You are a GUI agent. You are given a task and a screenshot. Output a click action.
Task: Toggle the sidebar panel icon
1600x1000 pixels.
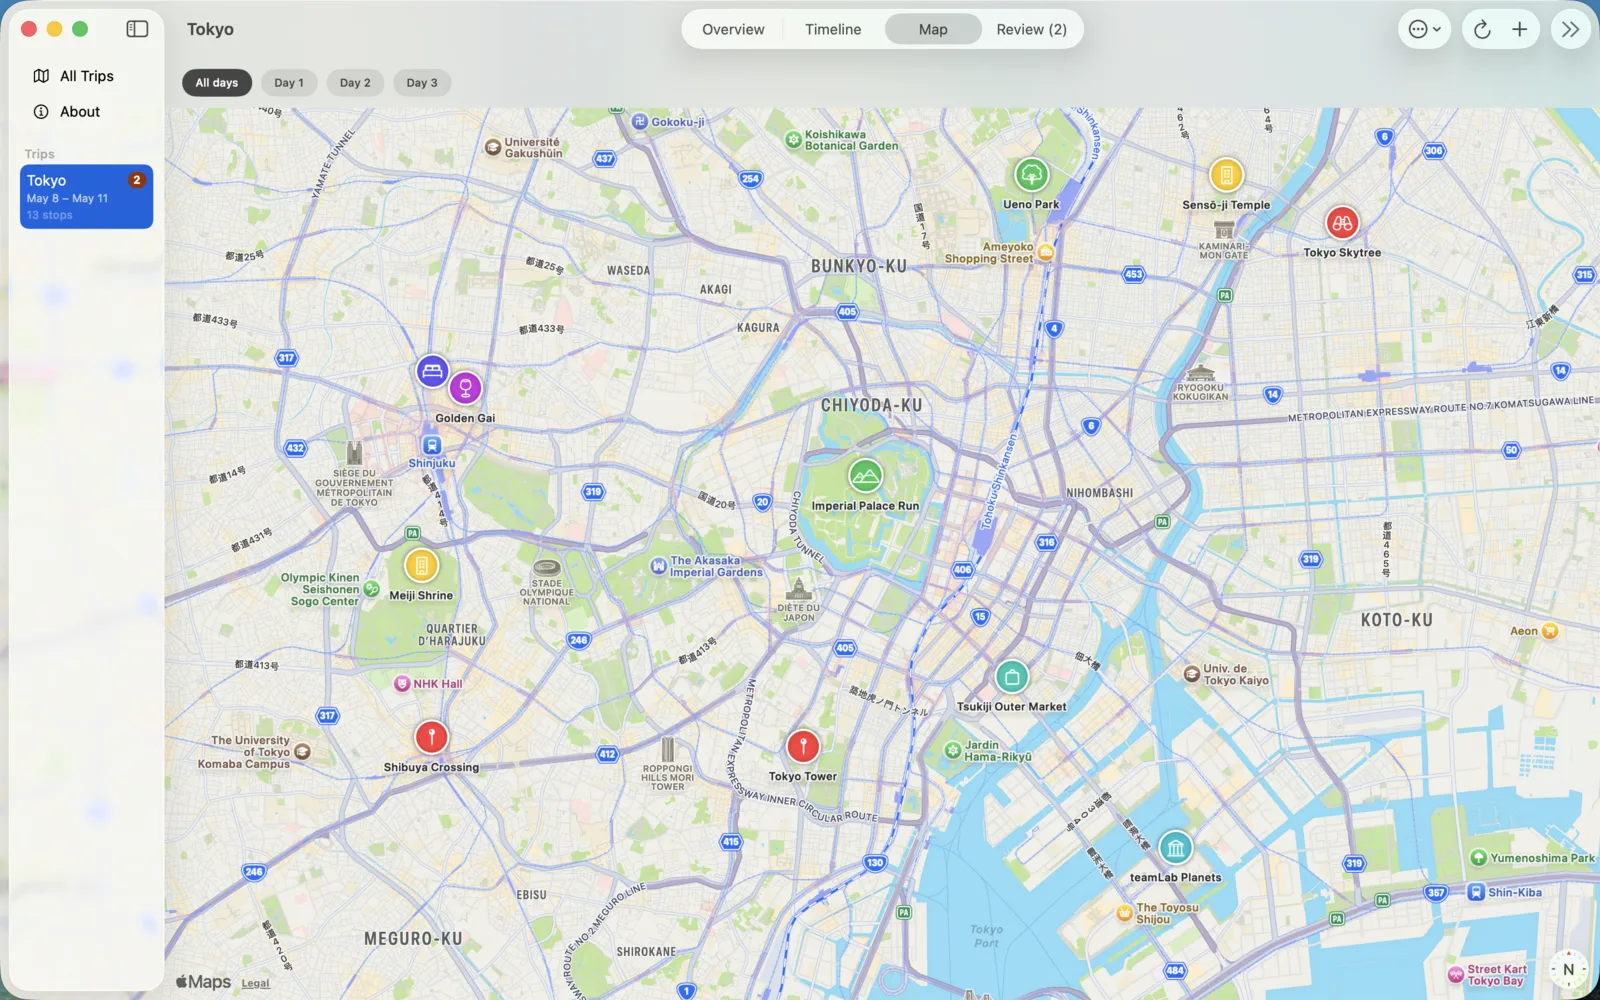[137, 29]
